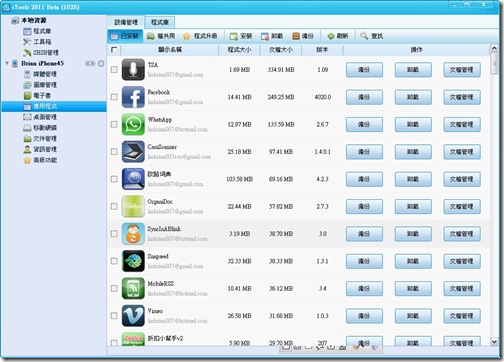Click the eject icon beside Brian iPhone4S

pos(101,63)
